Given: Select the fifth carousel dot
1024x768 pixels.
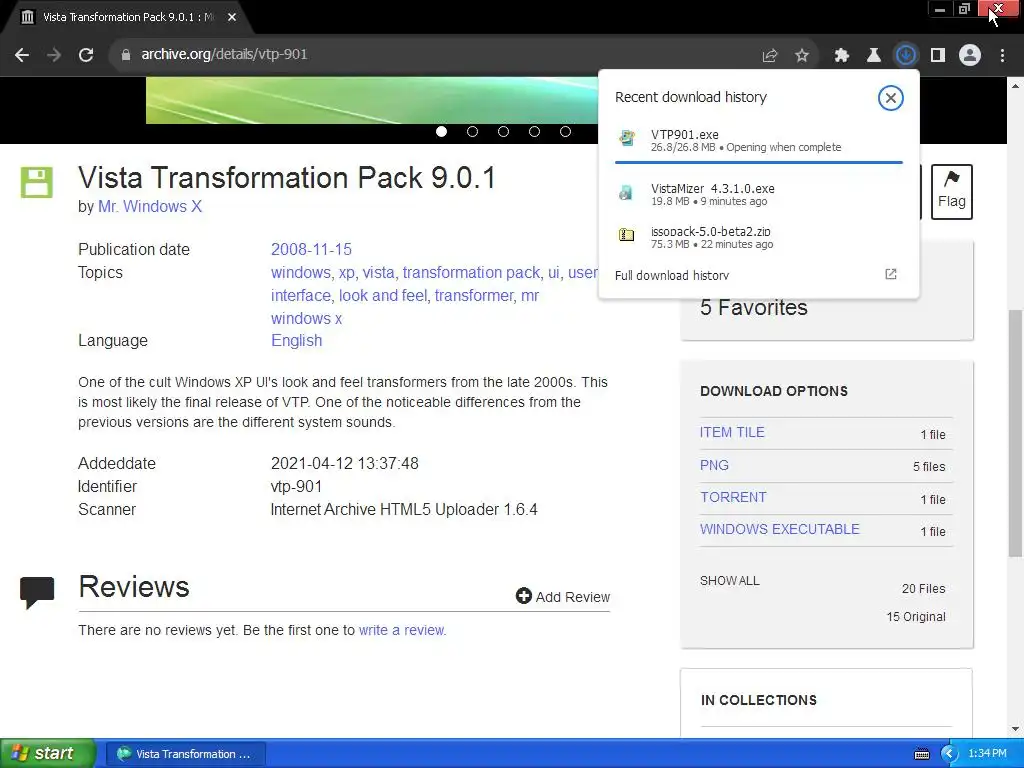Looking at the screenshot, I should [565, 131].
